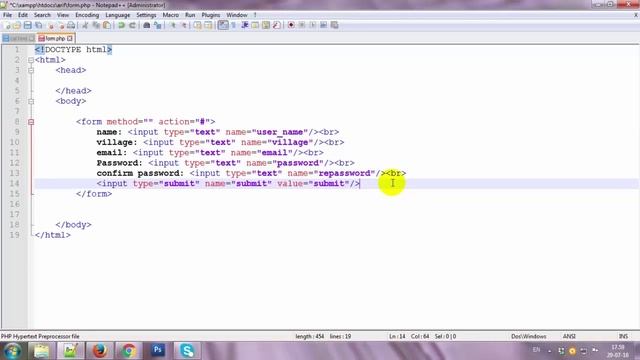This screenshot has height=360, width=640.
Task: Click the Dos\Windows line ending in status bar
Action: point(529,337)
